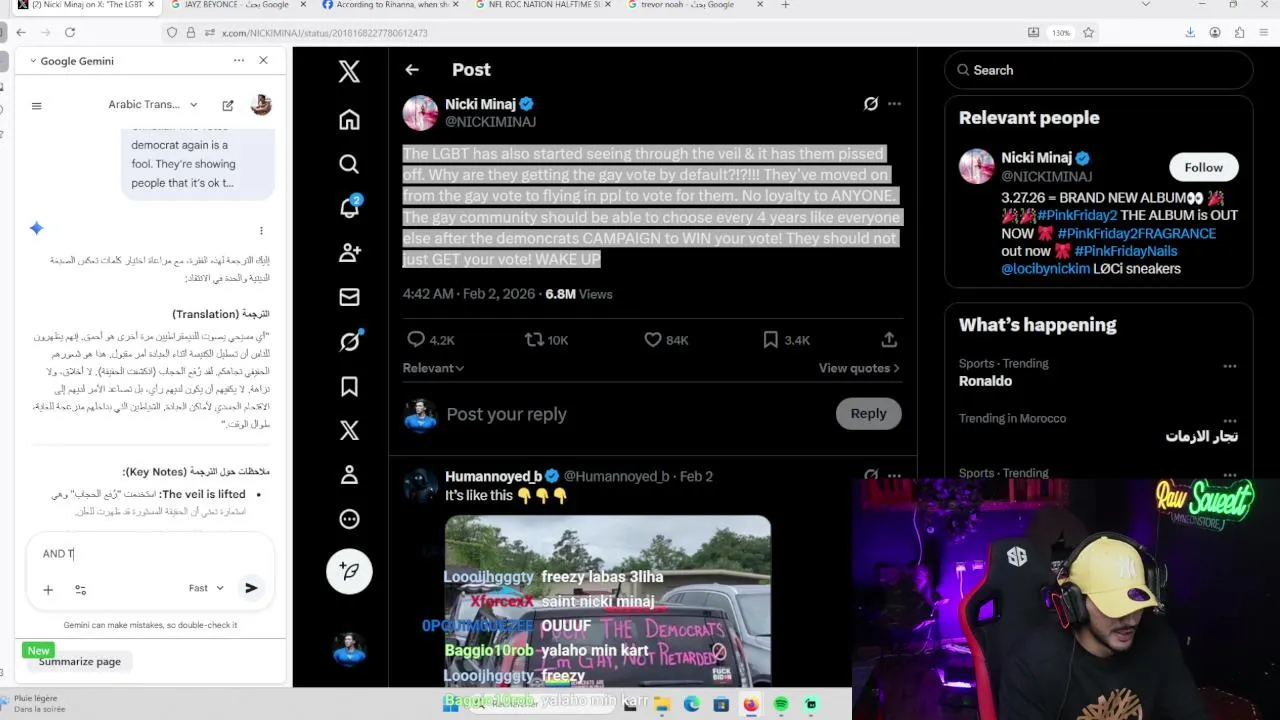Go back using Post back arrow

412,70
